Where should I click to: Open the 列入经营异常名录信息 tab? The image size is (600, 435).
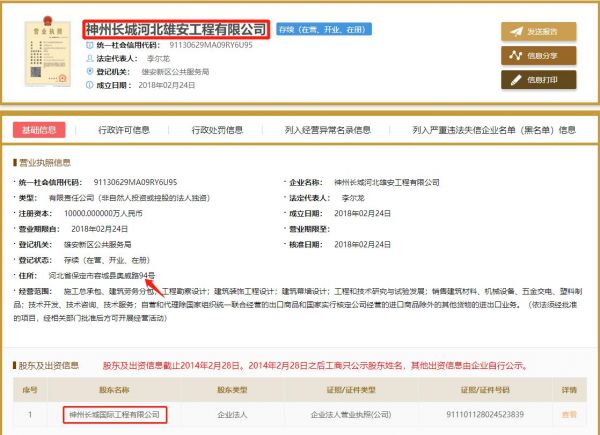coord(328,130)
